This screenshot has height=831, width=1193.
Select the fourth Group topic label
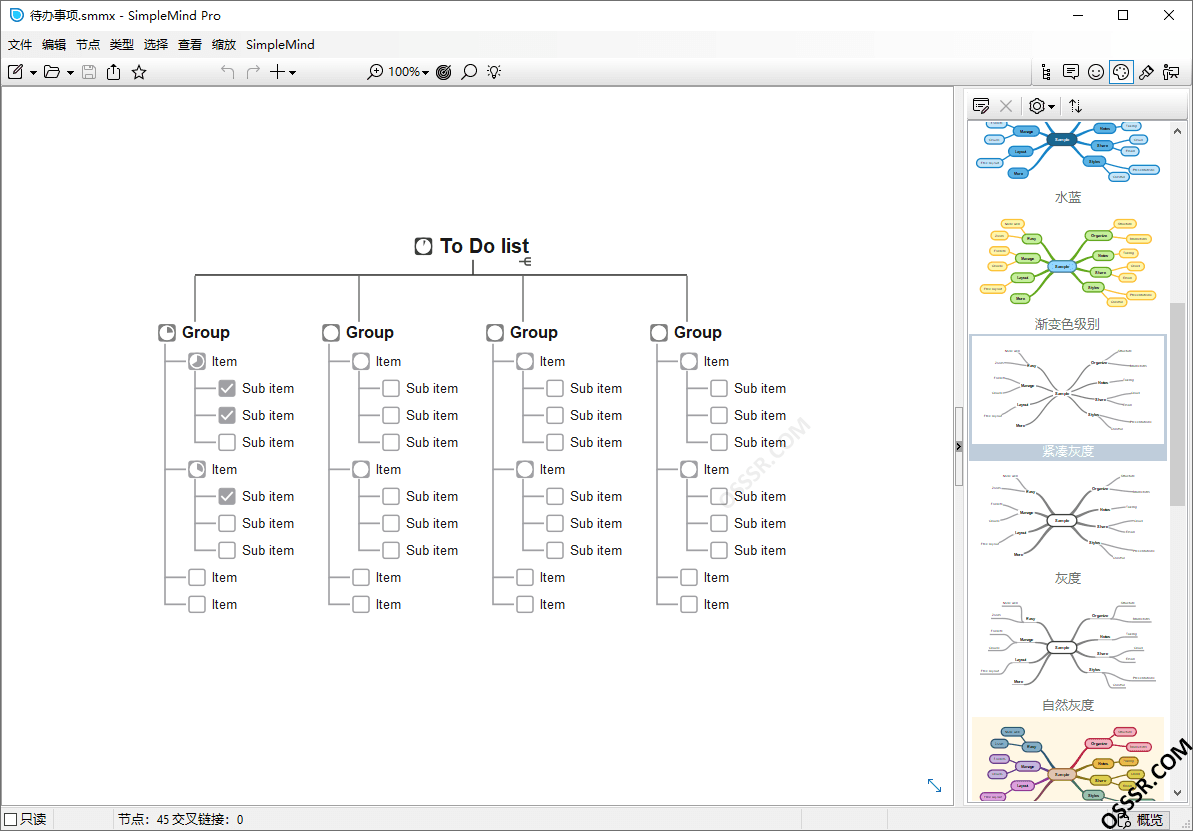tap(698, 333)
